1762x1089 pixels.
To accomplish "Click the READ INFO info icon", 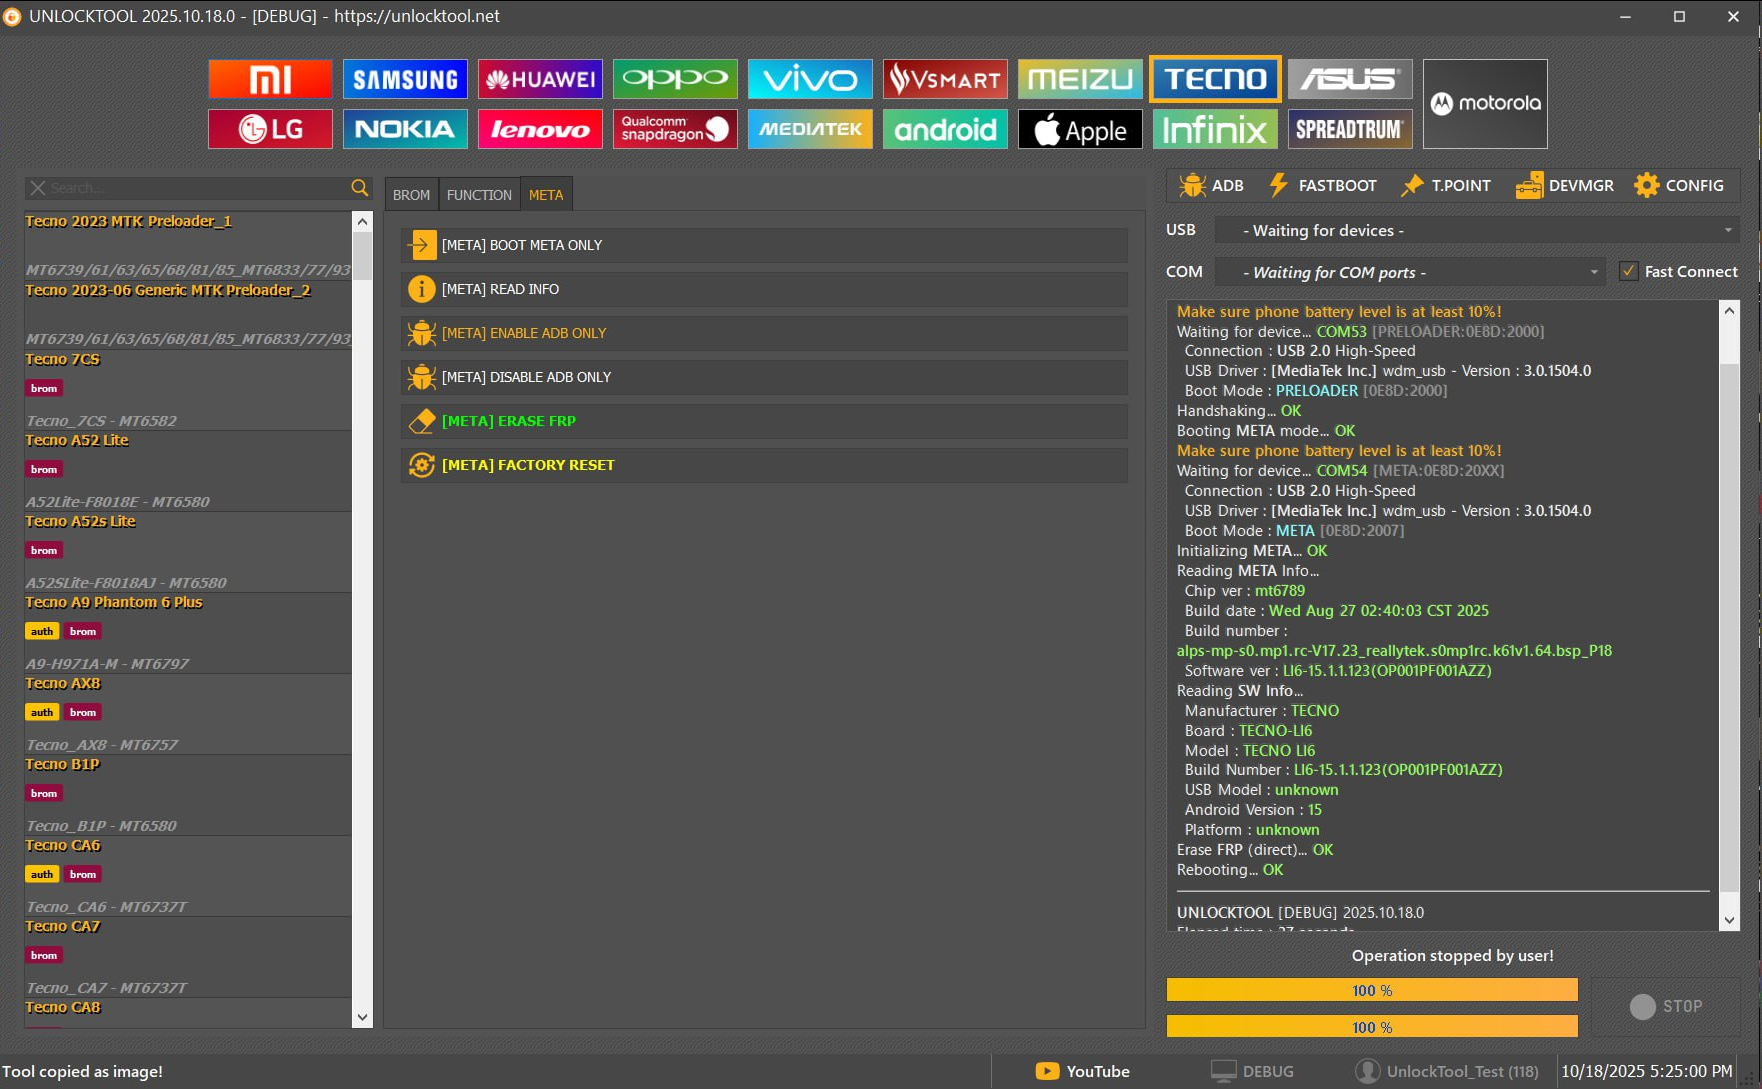I will coord(420,288).
